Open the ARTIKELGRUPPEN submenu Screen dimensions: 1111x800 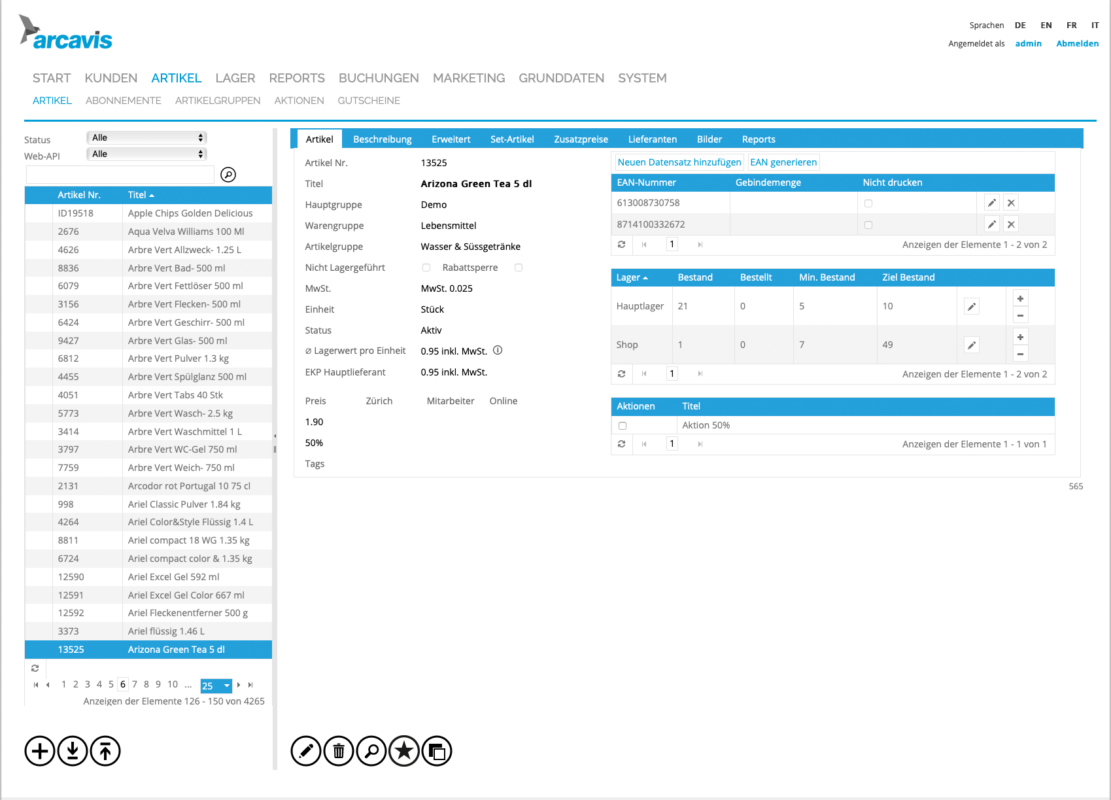coord(218,101)
